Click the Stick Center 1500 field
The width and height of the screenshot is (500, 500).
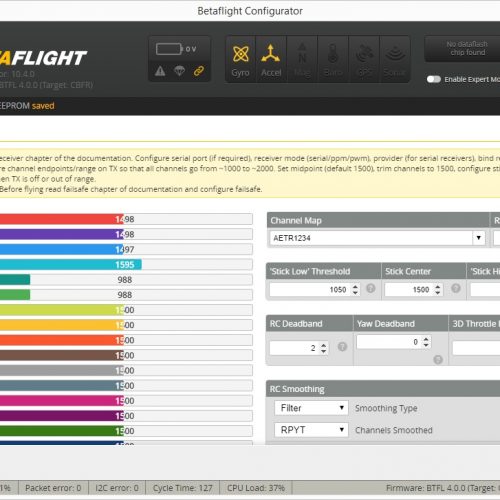tap(413, 289)
